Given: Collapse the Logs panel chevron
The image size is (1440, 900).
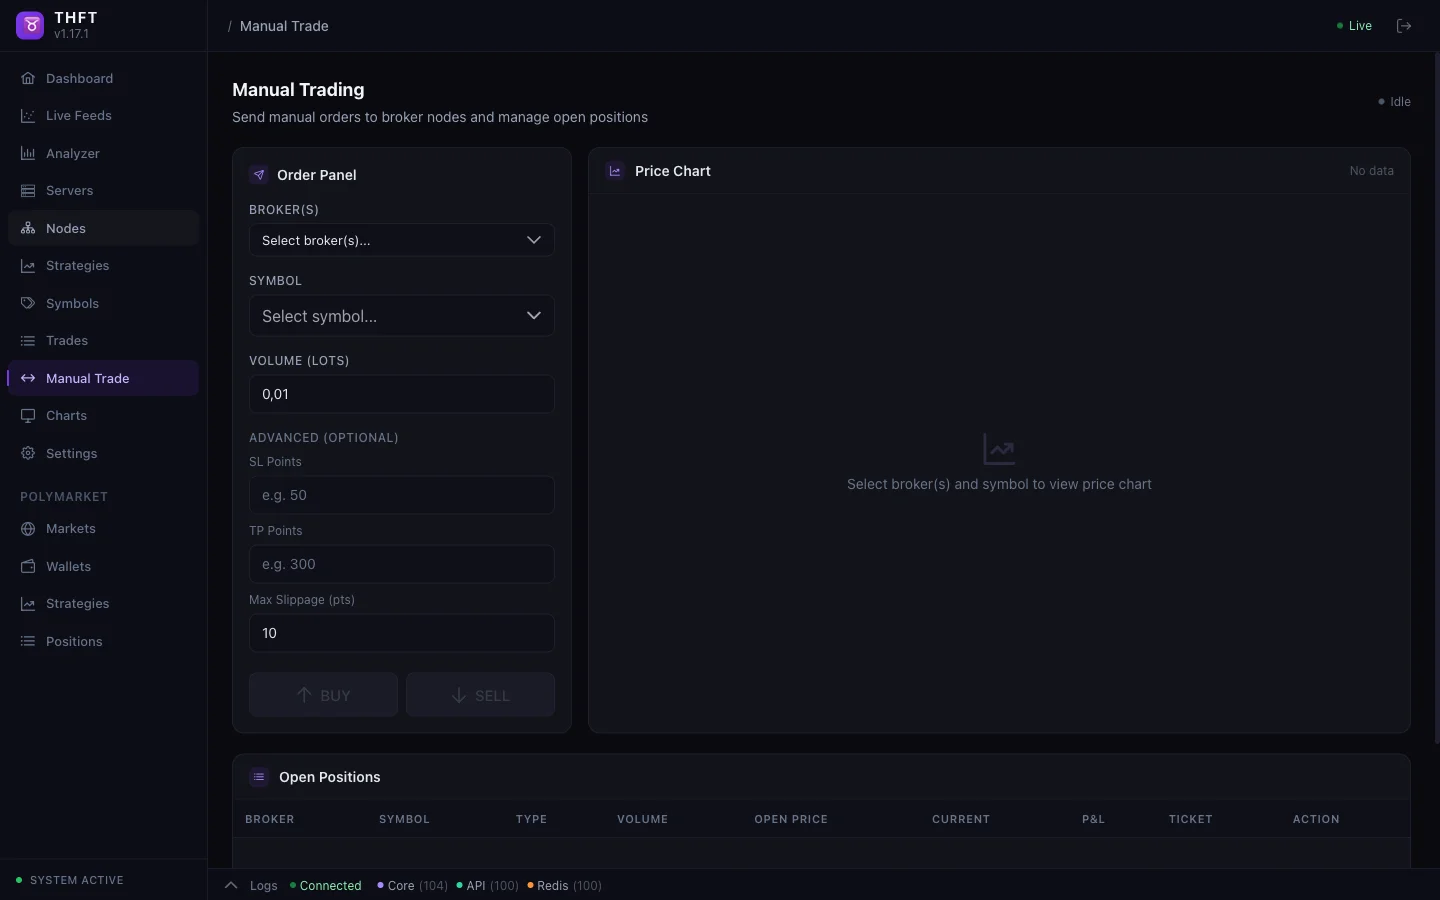Looking at the screenshot, I should click(231, 885).
